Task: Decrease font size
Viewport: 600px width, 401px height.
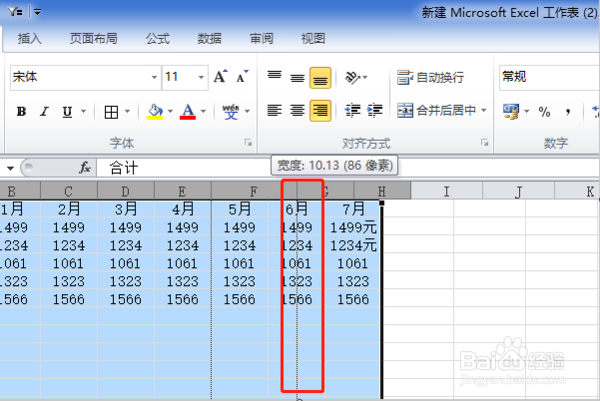Action: (242, 77)
